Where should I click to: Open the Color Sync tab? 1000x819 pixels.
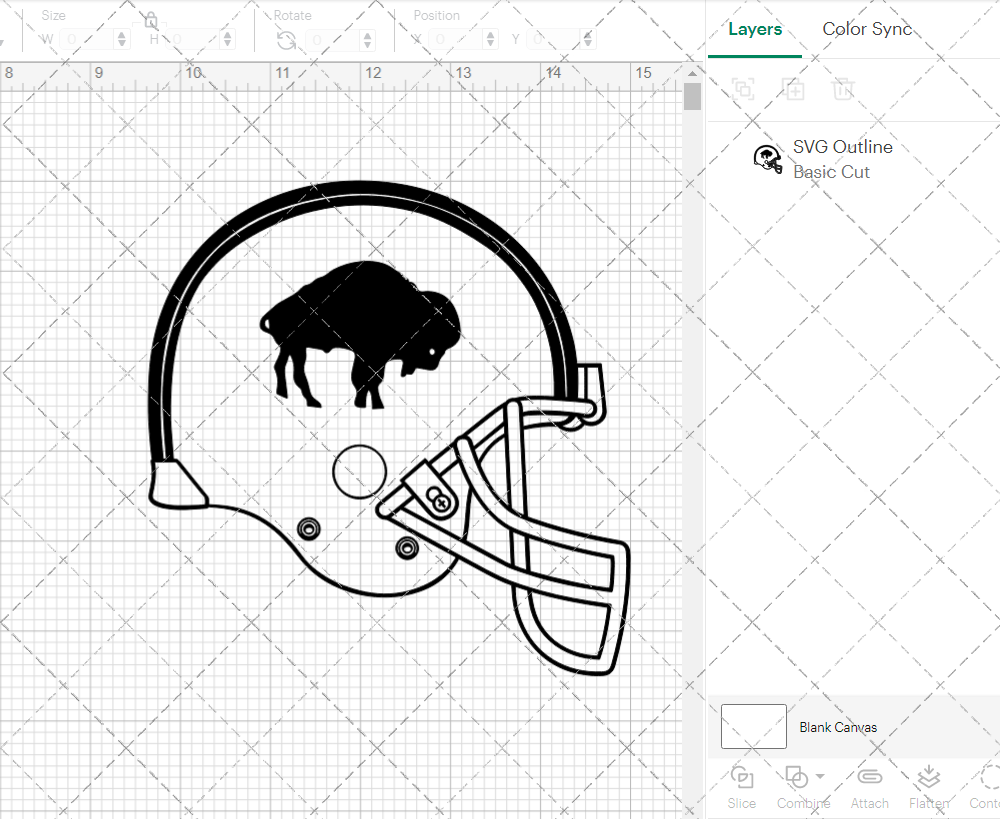pos(867,29)
